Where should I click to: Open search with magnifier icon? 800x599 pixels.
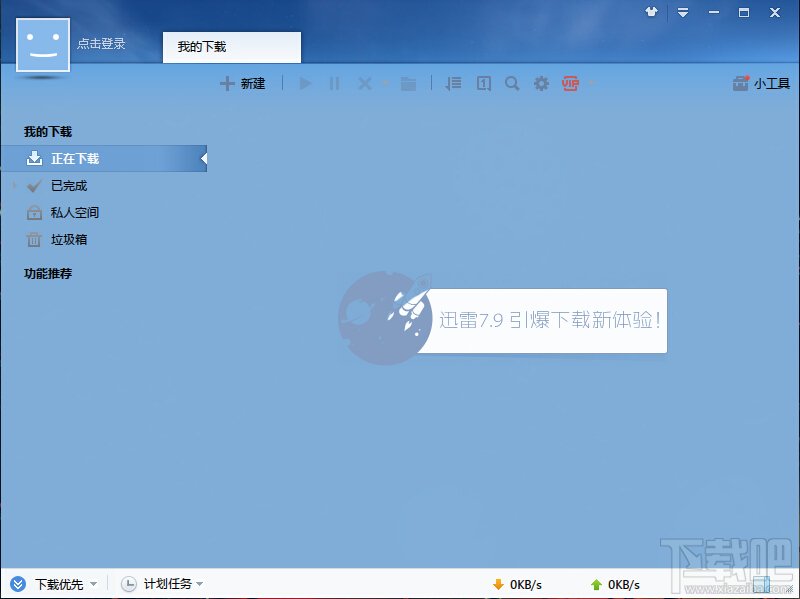512,83
